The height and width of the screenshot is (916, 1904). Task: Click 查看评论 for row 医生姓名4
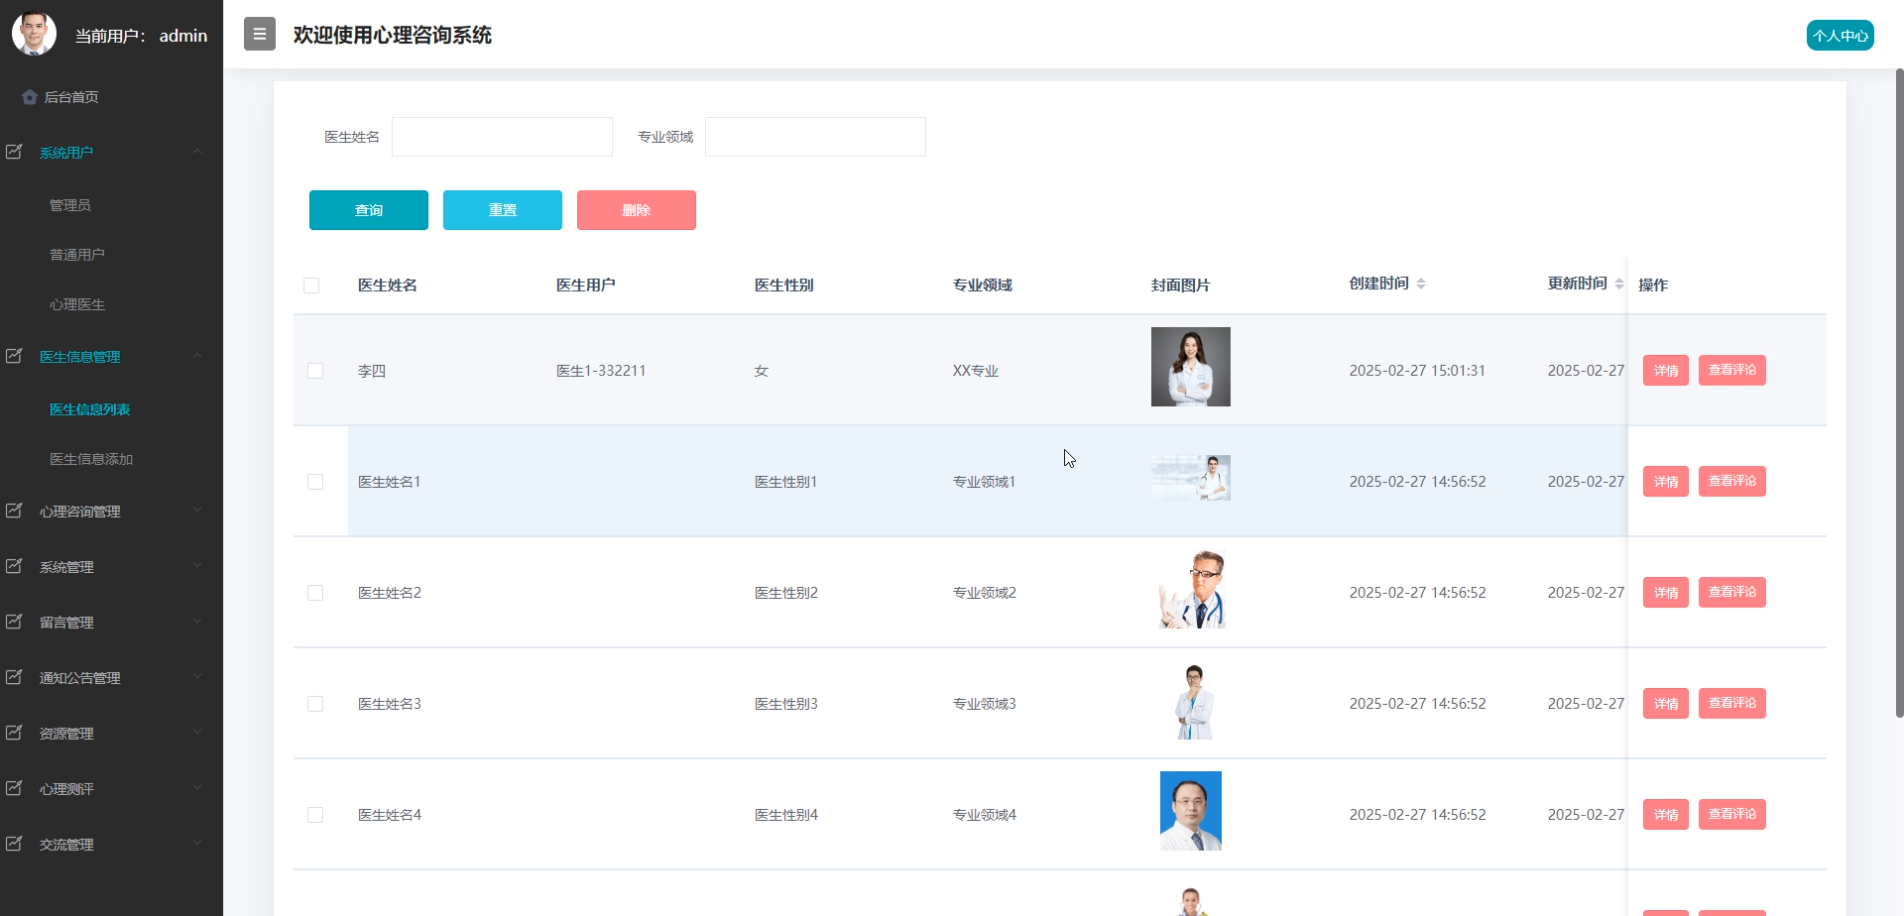(1732, 814)
